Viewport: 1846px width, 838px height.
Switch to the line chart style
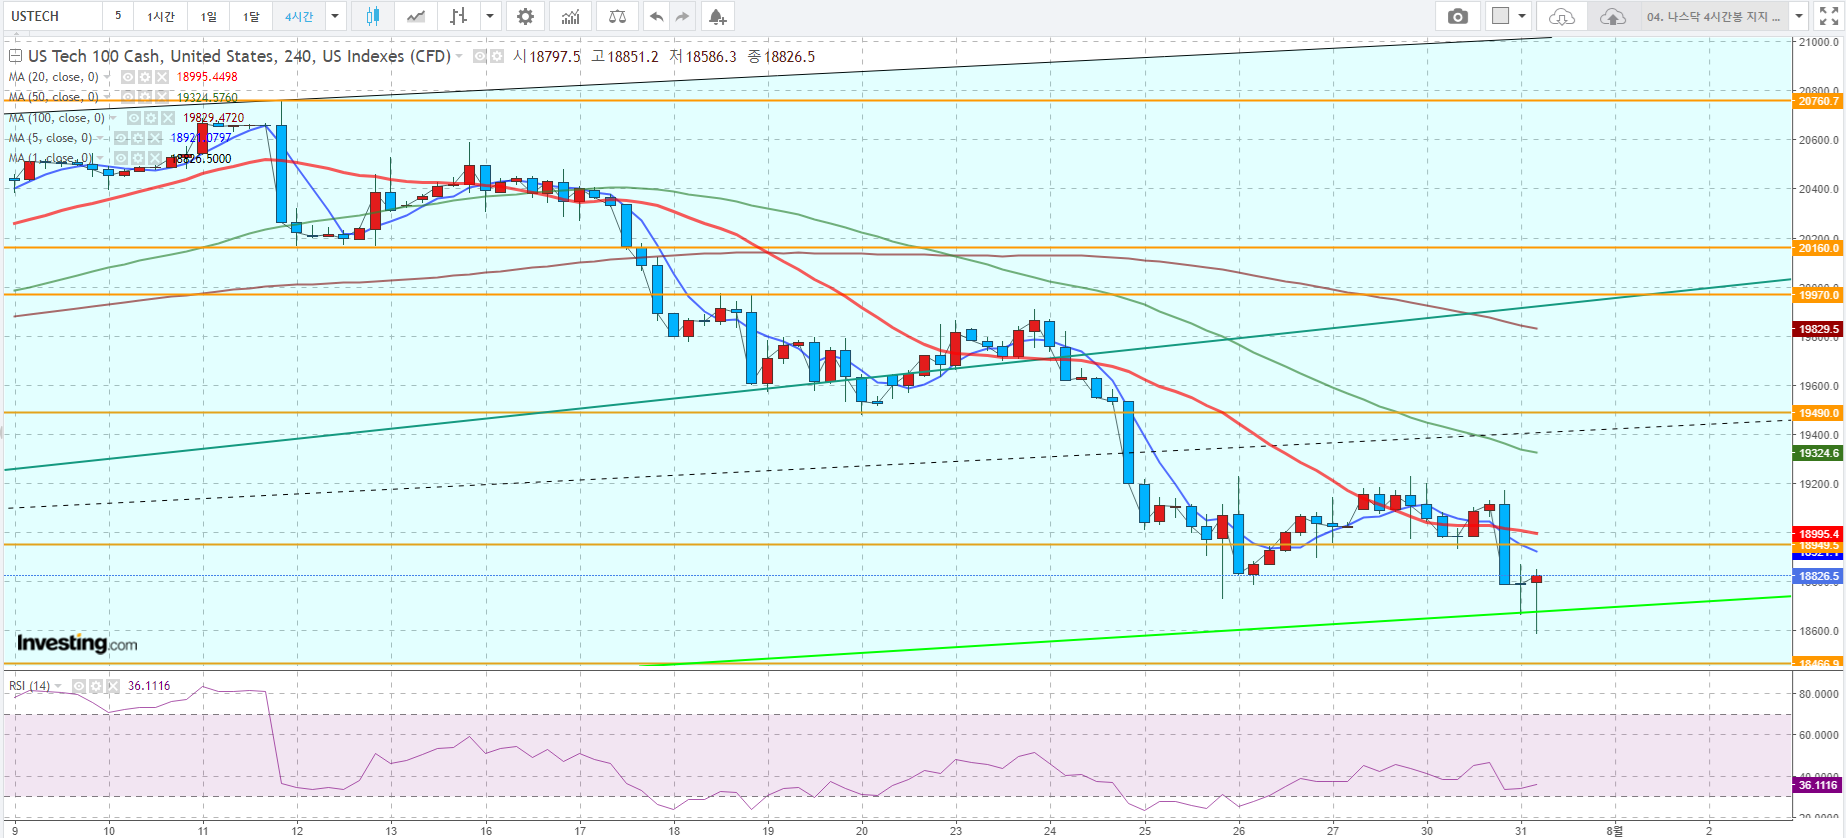tap(416, 16)
